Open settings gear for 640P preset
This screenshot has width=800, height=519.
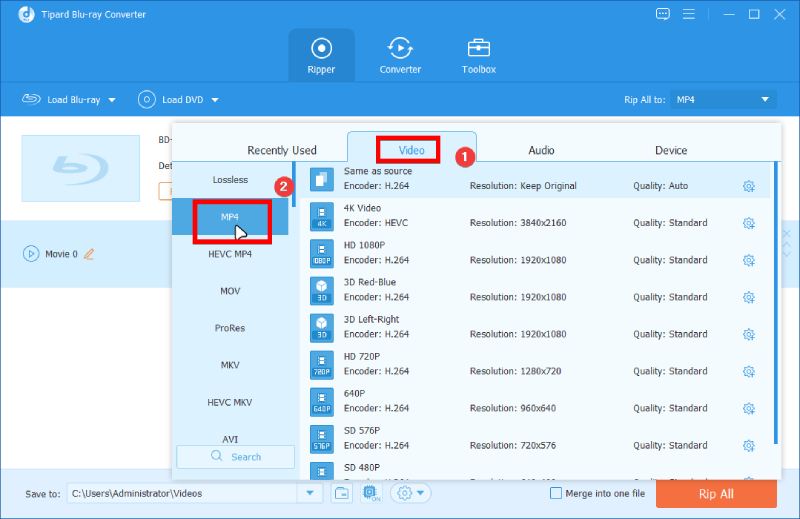point(748,408)
